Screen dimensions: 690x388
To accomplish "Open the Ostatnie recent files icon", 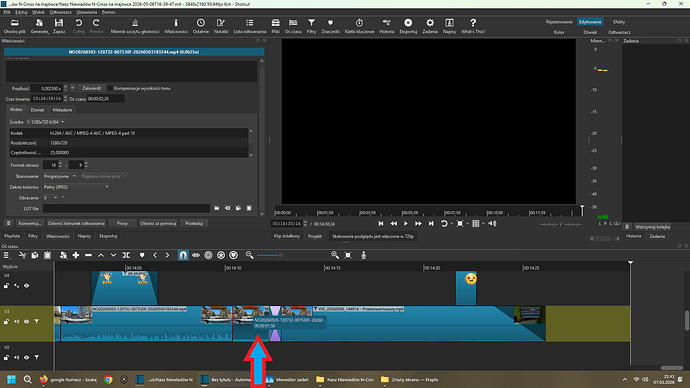I will [201, 26].
